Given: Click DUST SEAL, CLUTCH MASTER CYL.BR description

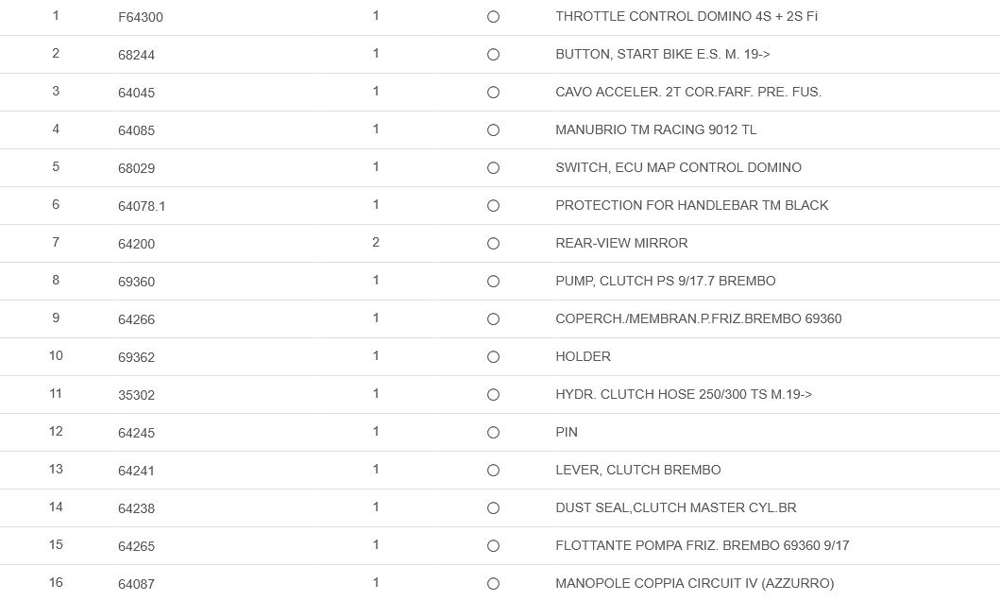Looking at the screenshot, I should (675, 508).
